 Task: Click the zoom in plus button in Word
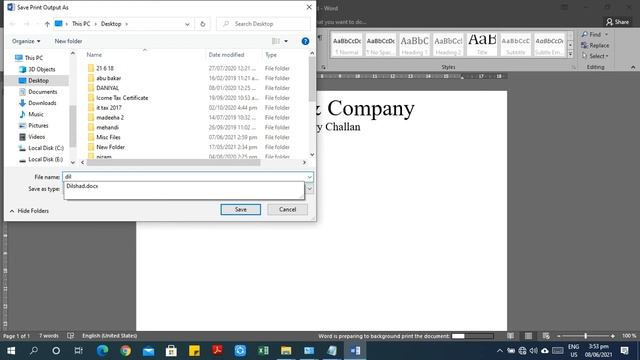tap(613, 336)
